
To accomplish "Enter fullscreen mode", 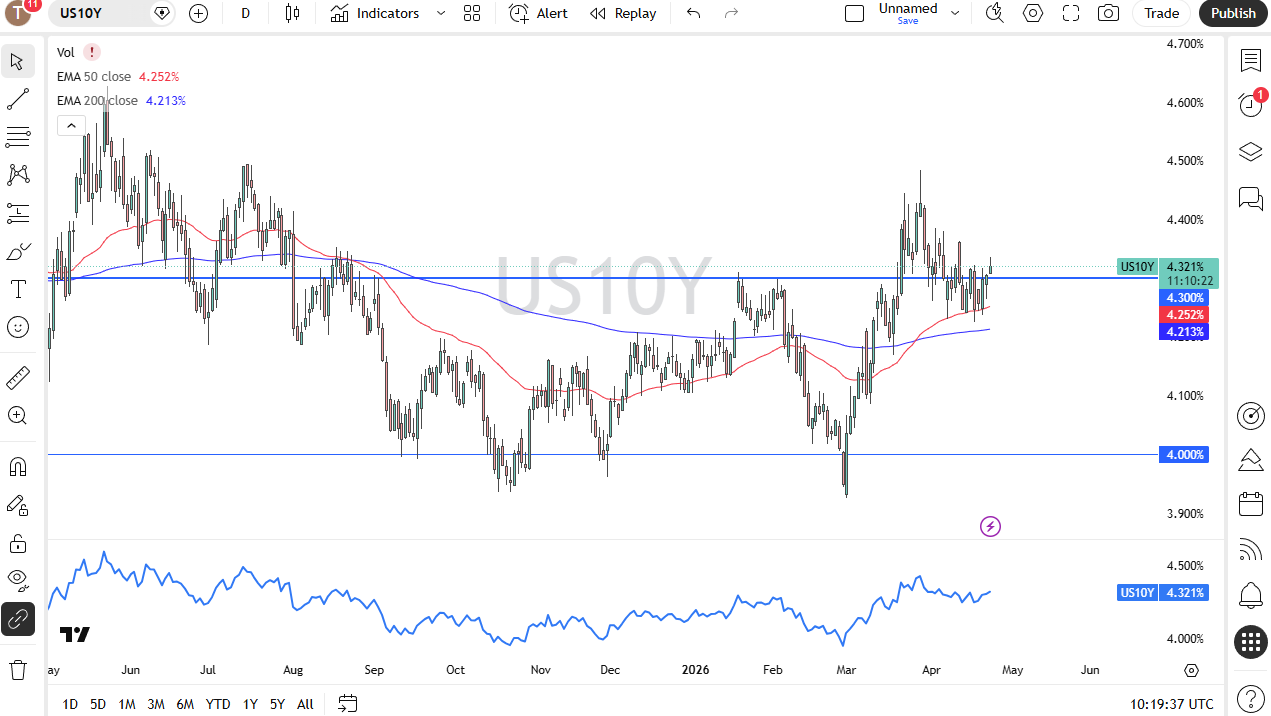I will tap(1071, 13).
